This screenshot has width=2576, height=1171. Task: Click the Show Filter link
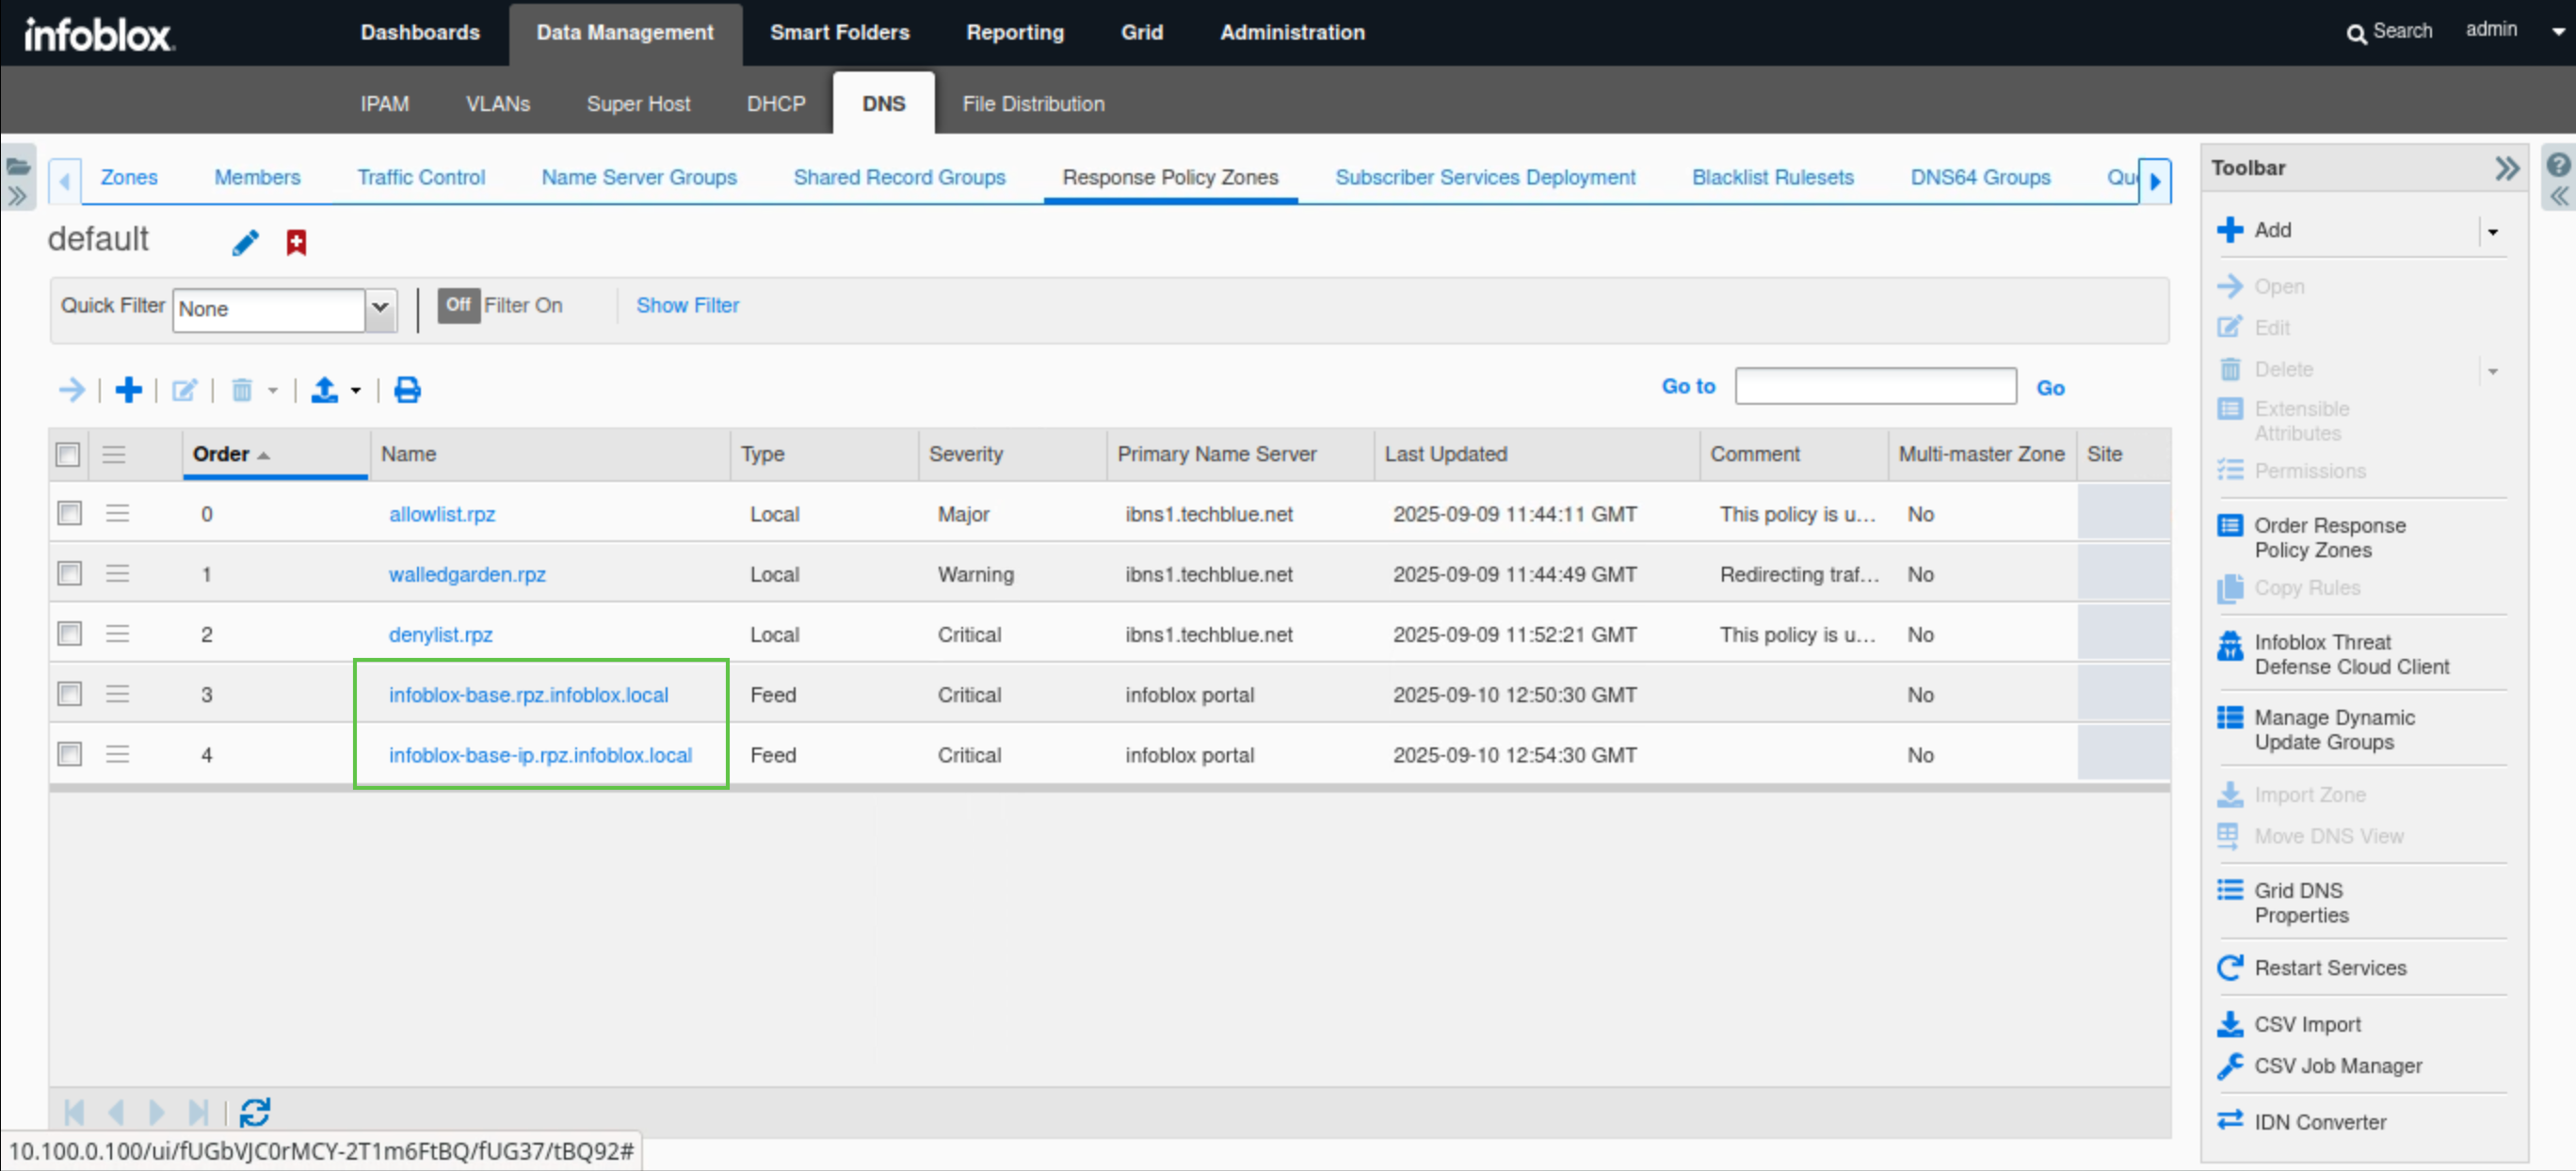tap(687, 306)
